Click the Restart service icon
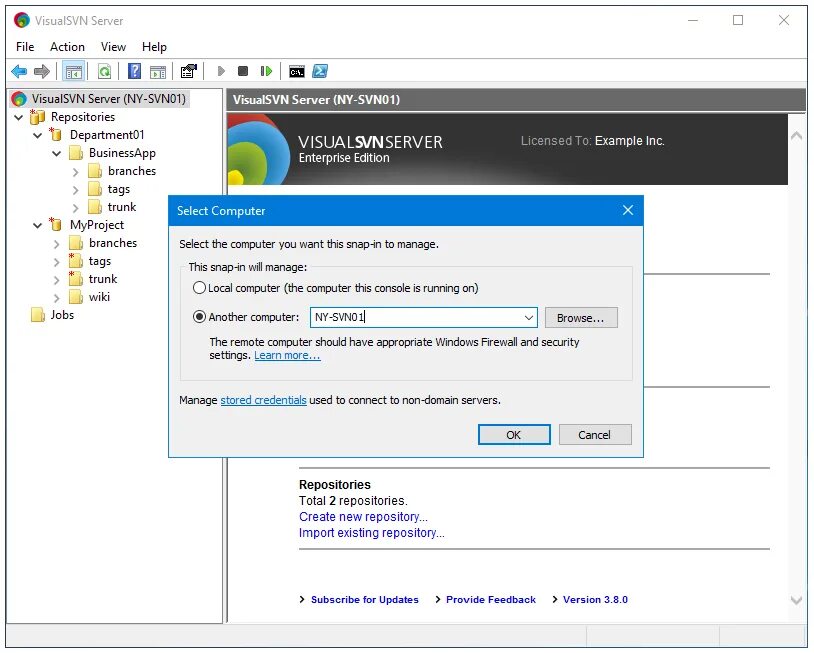The width and height of the screenshot is (814, 653). [266, 71]
